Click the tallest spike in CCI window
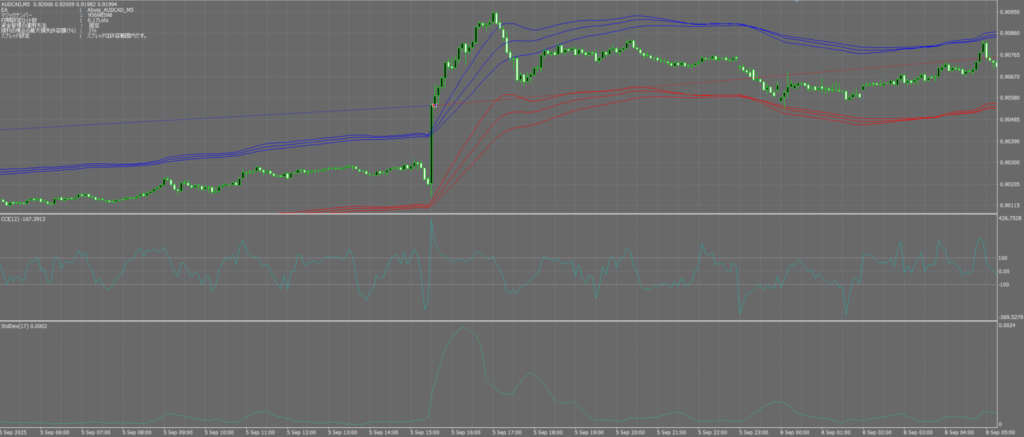The width and height of the screenshot is (1024, 437). pos(431,223)
